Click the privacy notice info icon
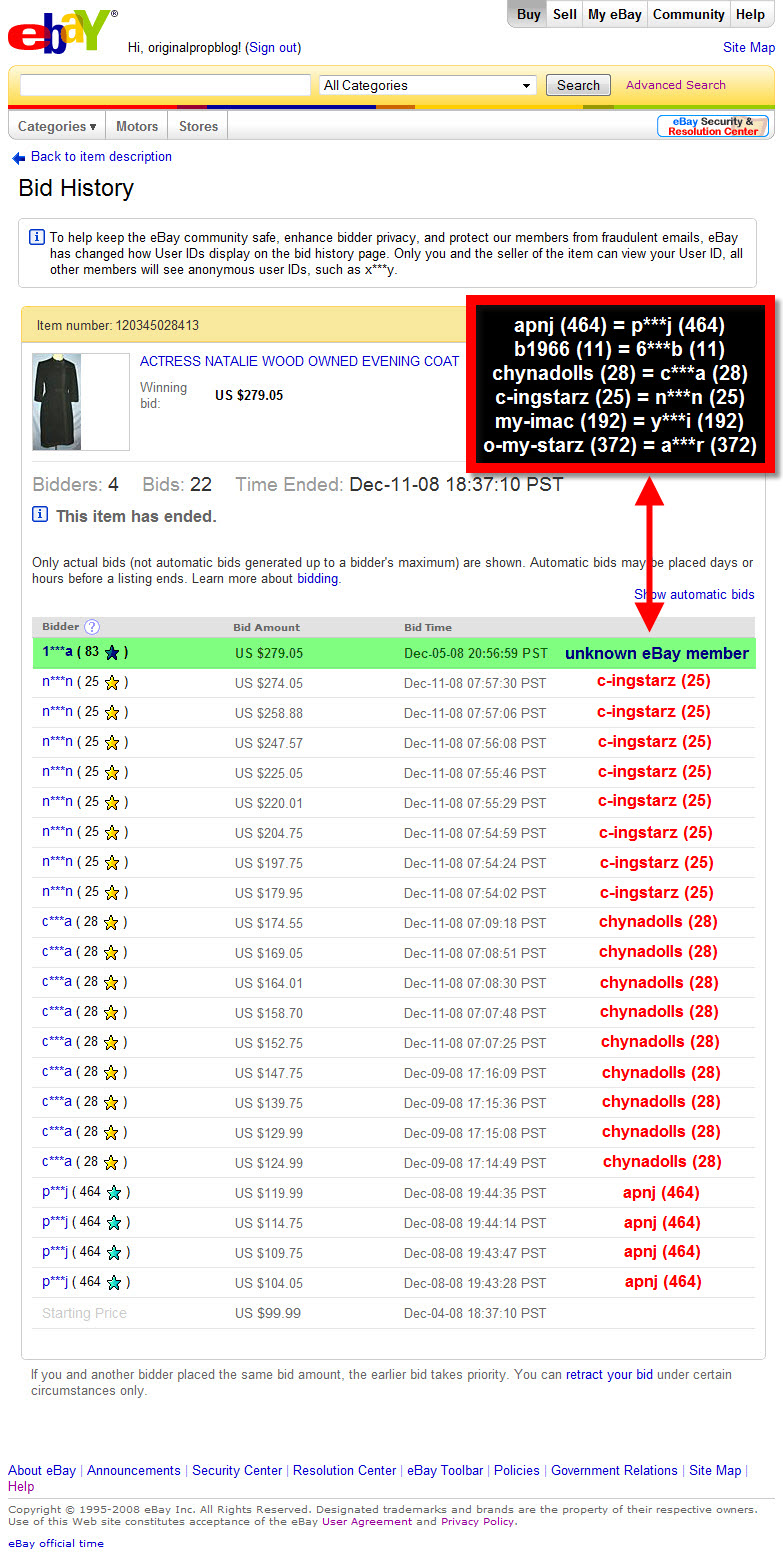The width and height of the screenshot is (783, 1558). tap(37, 237)
